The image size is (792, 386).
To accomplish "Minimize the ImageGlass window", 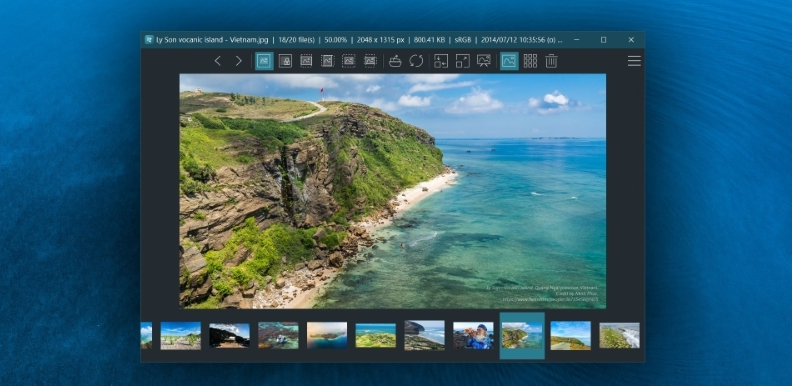I will click(x=576, y=39).
